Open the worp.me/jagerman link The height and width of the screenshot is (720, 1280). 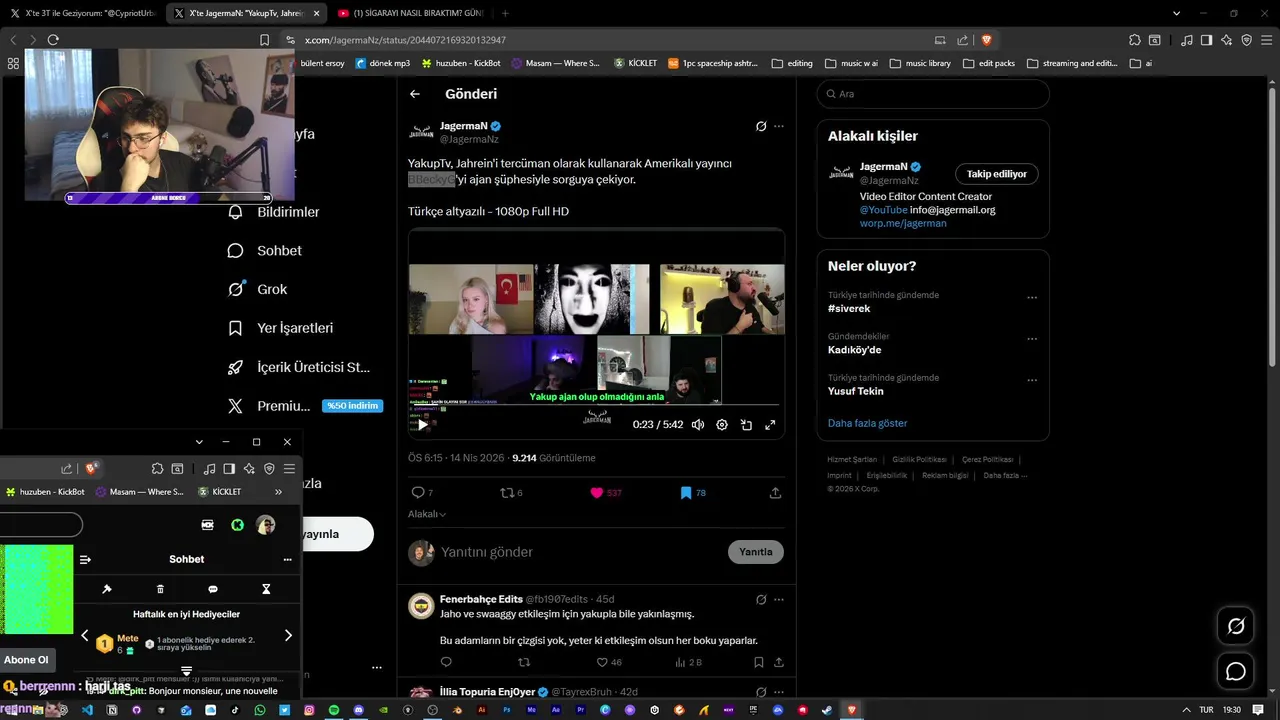click(903, 223)
